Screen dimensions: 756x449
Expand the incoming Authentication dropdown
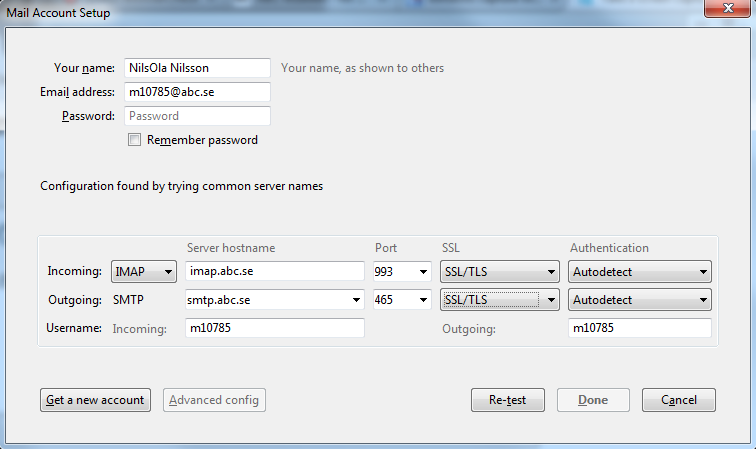[x=640, y=271]
